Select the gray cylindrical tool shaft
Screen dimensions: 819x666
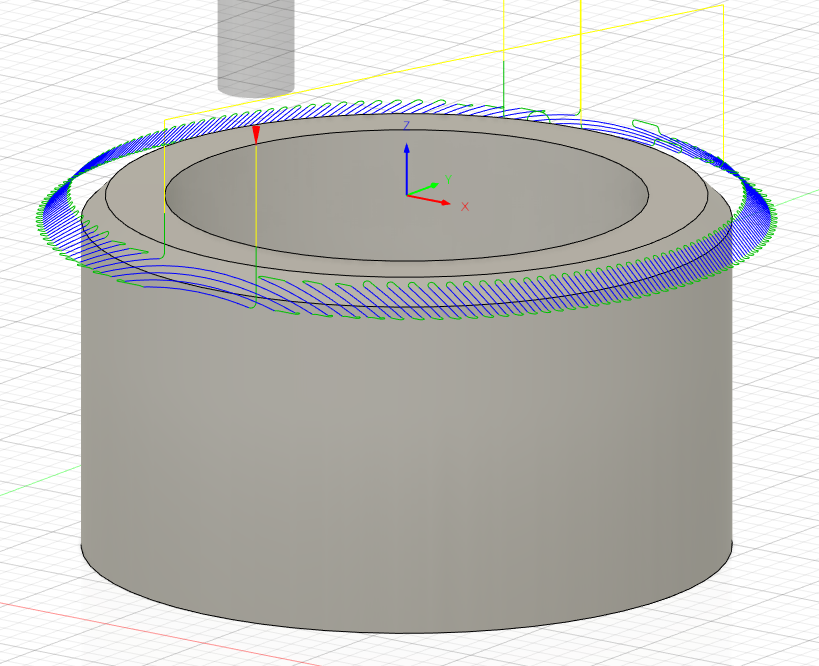256,48
